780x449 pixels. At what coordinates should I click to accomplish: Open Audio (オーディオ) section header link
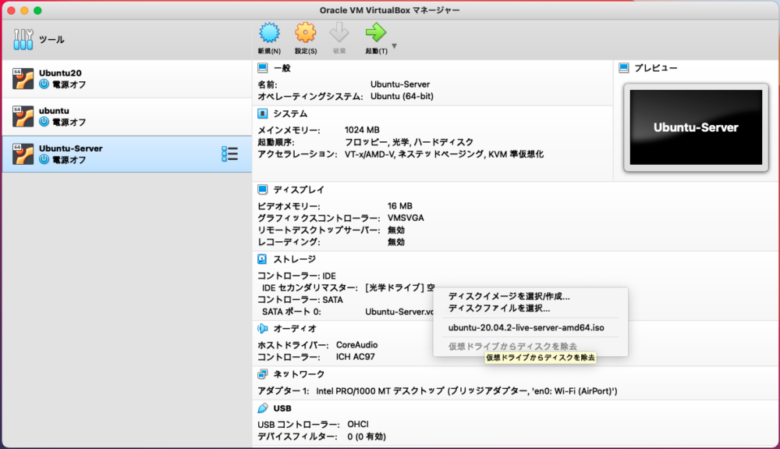tap(295, 329)
